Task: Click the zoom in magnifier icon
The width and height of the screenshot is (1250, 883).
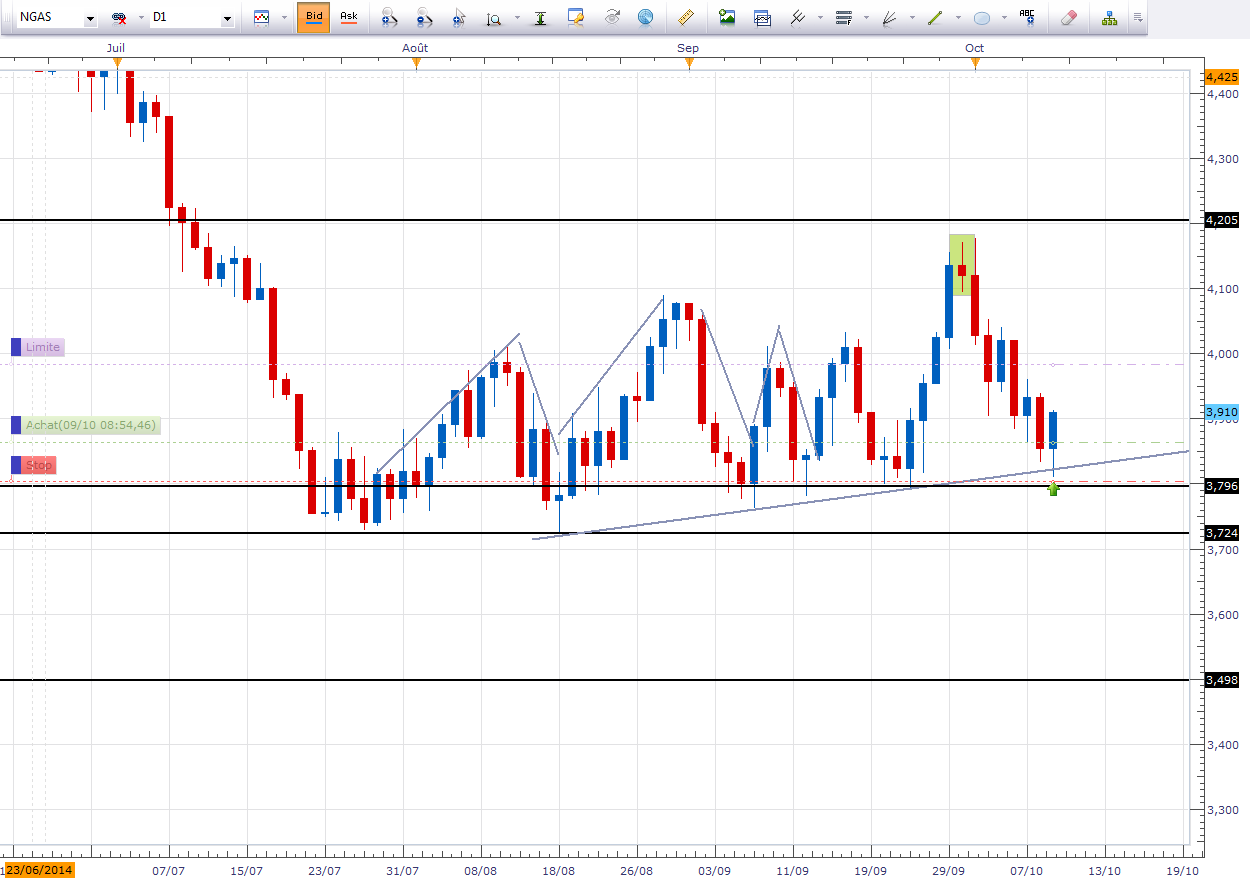Action: tap(390, 18)
